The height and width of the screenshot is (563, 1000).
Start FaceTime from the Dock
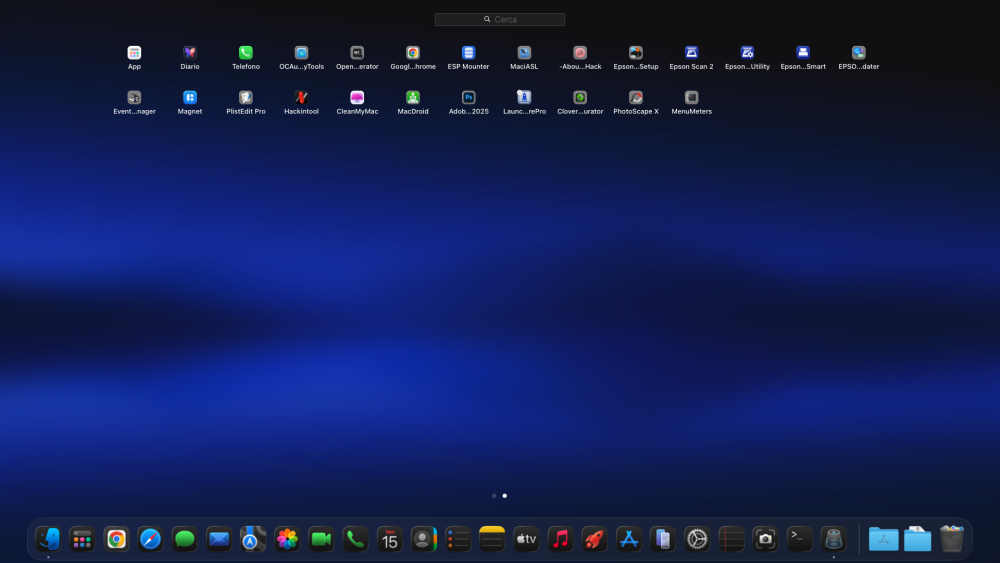click(x=321, y=539)
